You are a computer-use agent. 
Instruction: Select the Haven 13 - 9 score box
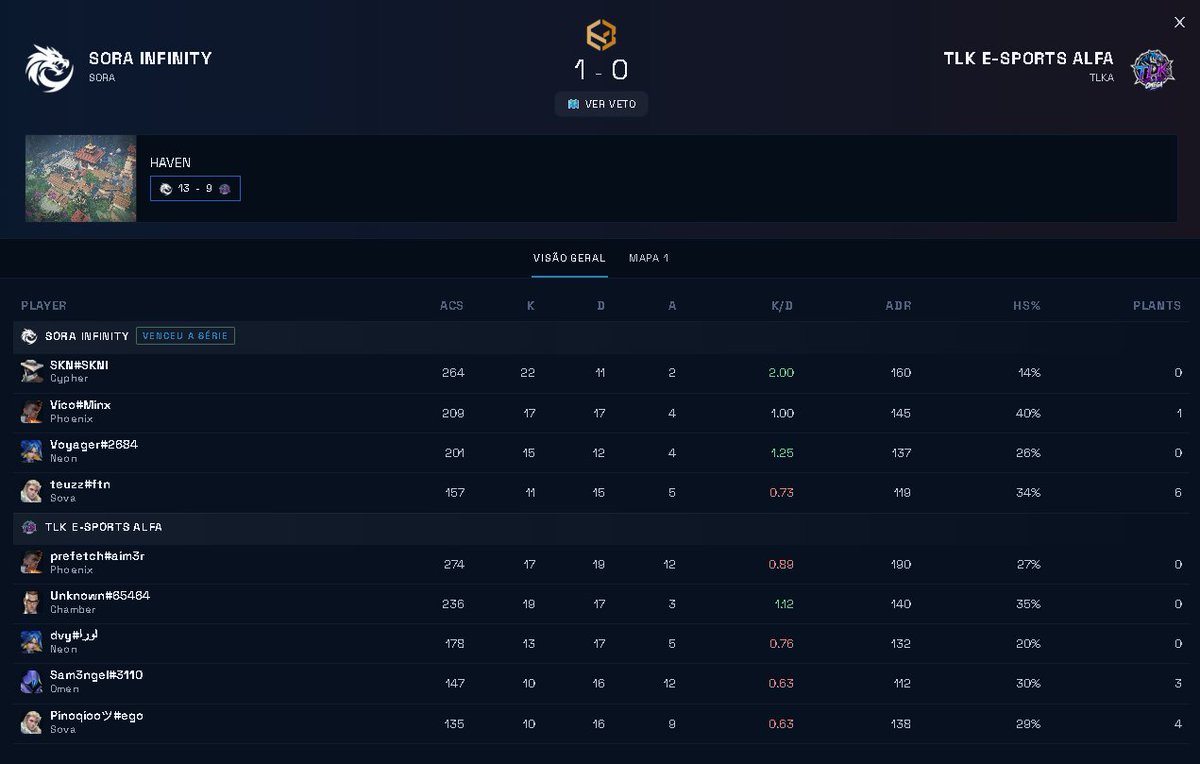(x=195, y=188)
